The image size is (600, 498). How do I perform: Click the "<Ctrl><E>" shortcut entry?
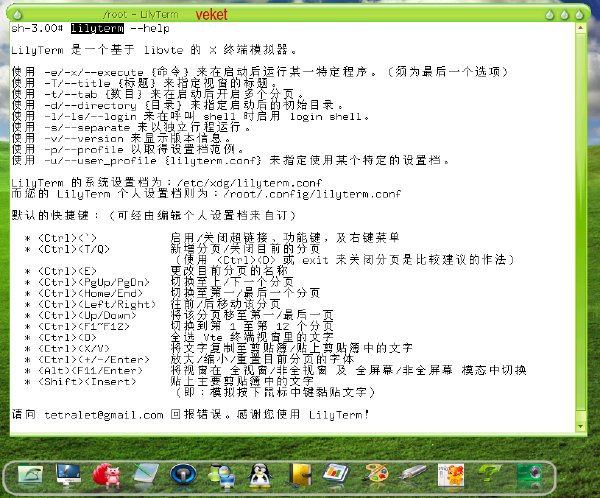coord(67,272)
